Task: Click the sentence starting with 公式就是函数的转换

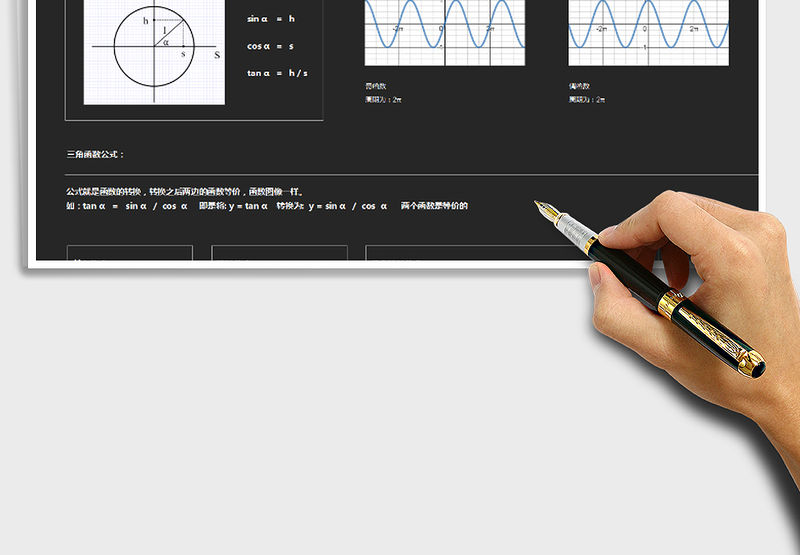Action: (x=185, y=192)
